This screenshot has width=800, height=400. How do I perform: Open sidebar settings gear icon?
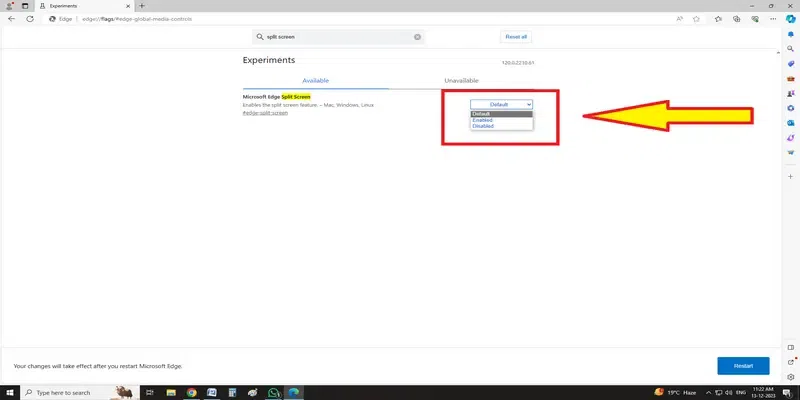(791, 377)
